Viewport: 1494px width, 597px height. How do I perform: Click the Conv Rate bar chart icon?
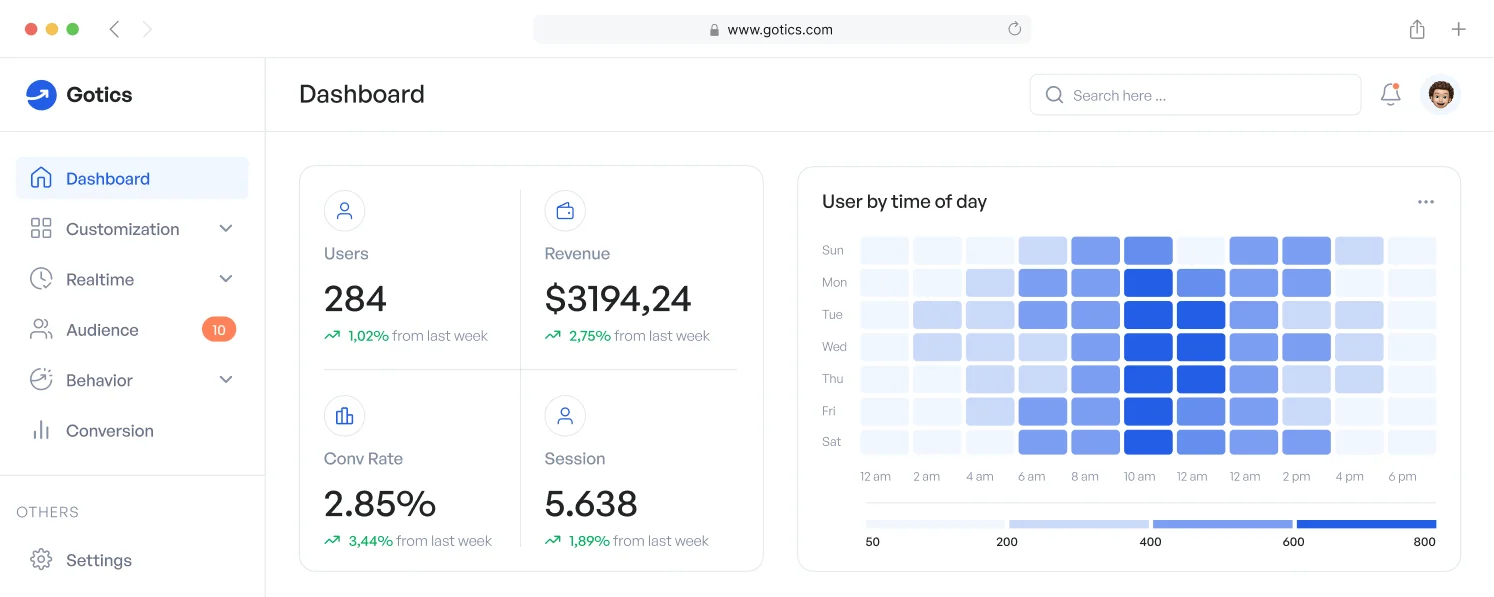pos(344,416)
